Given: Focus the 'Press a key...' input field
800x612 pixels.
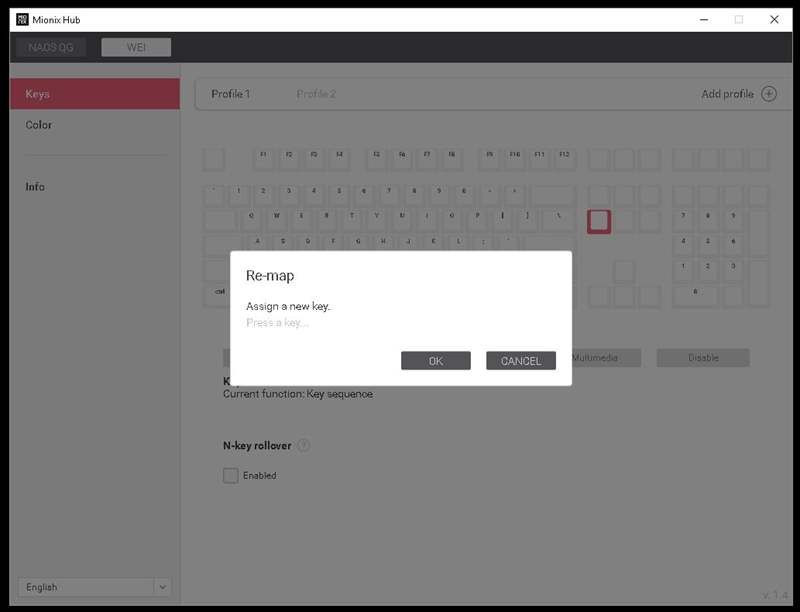Looking at the screenshot, I should 277,323.
